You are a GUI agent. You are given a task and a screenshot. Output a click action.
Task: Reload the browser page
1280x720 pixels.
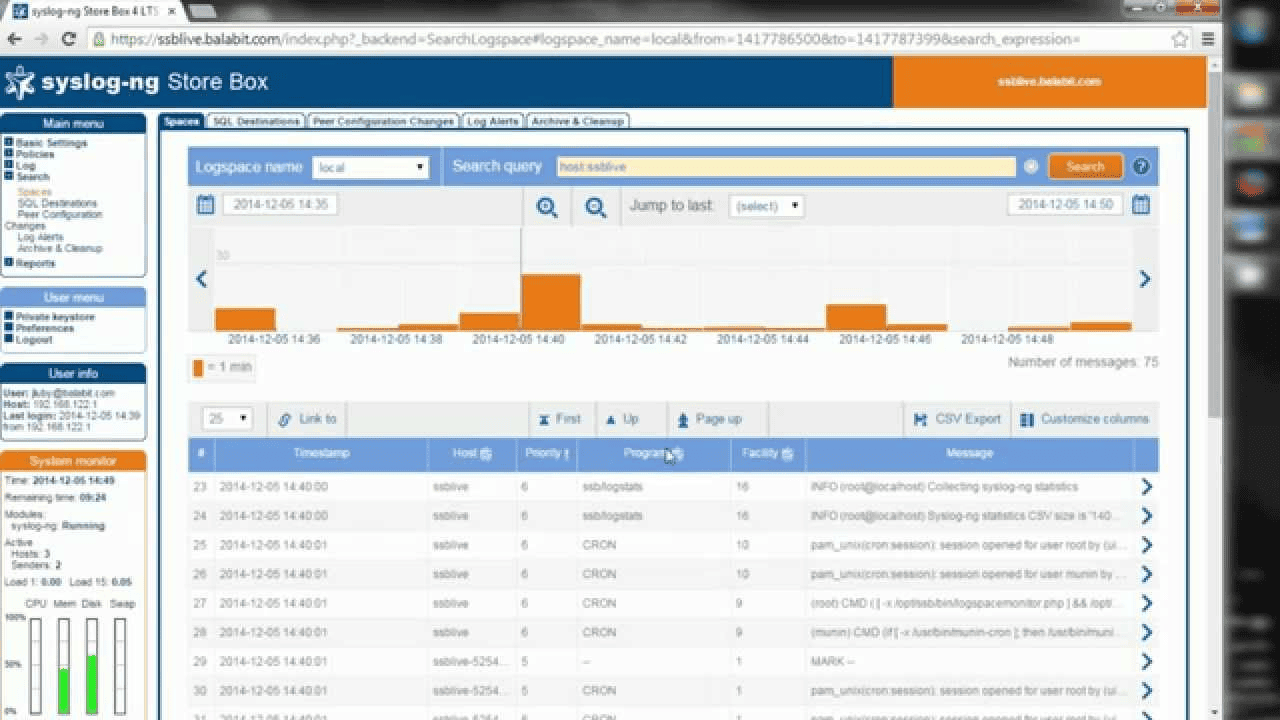(x=69, y=39)
